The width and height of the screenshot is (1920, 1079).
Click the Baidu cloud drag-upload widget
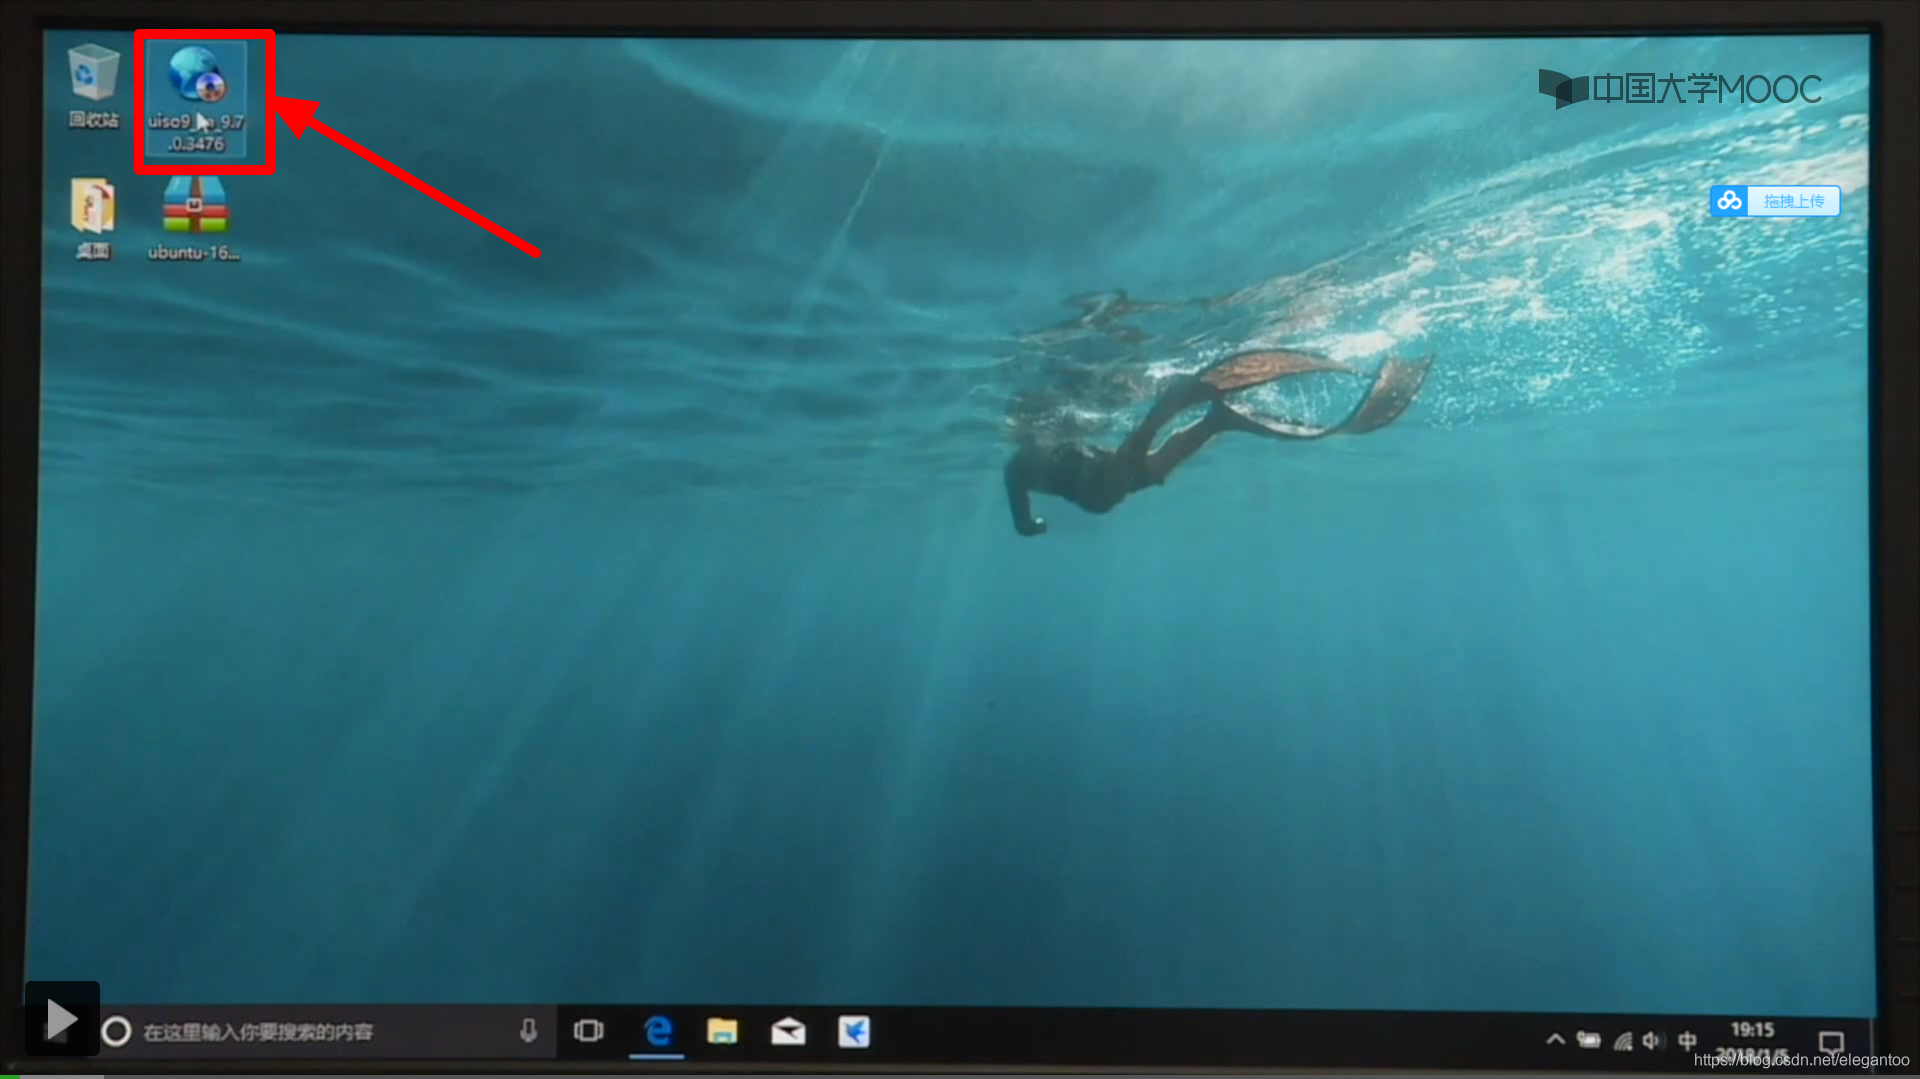click(1775, 201)
